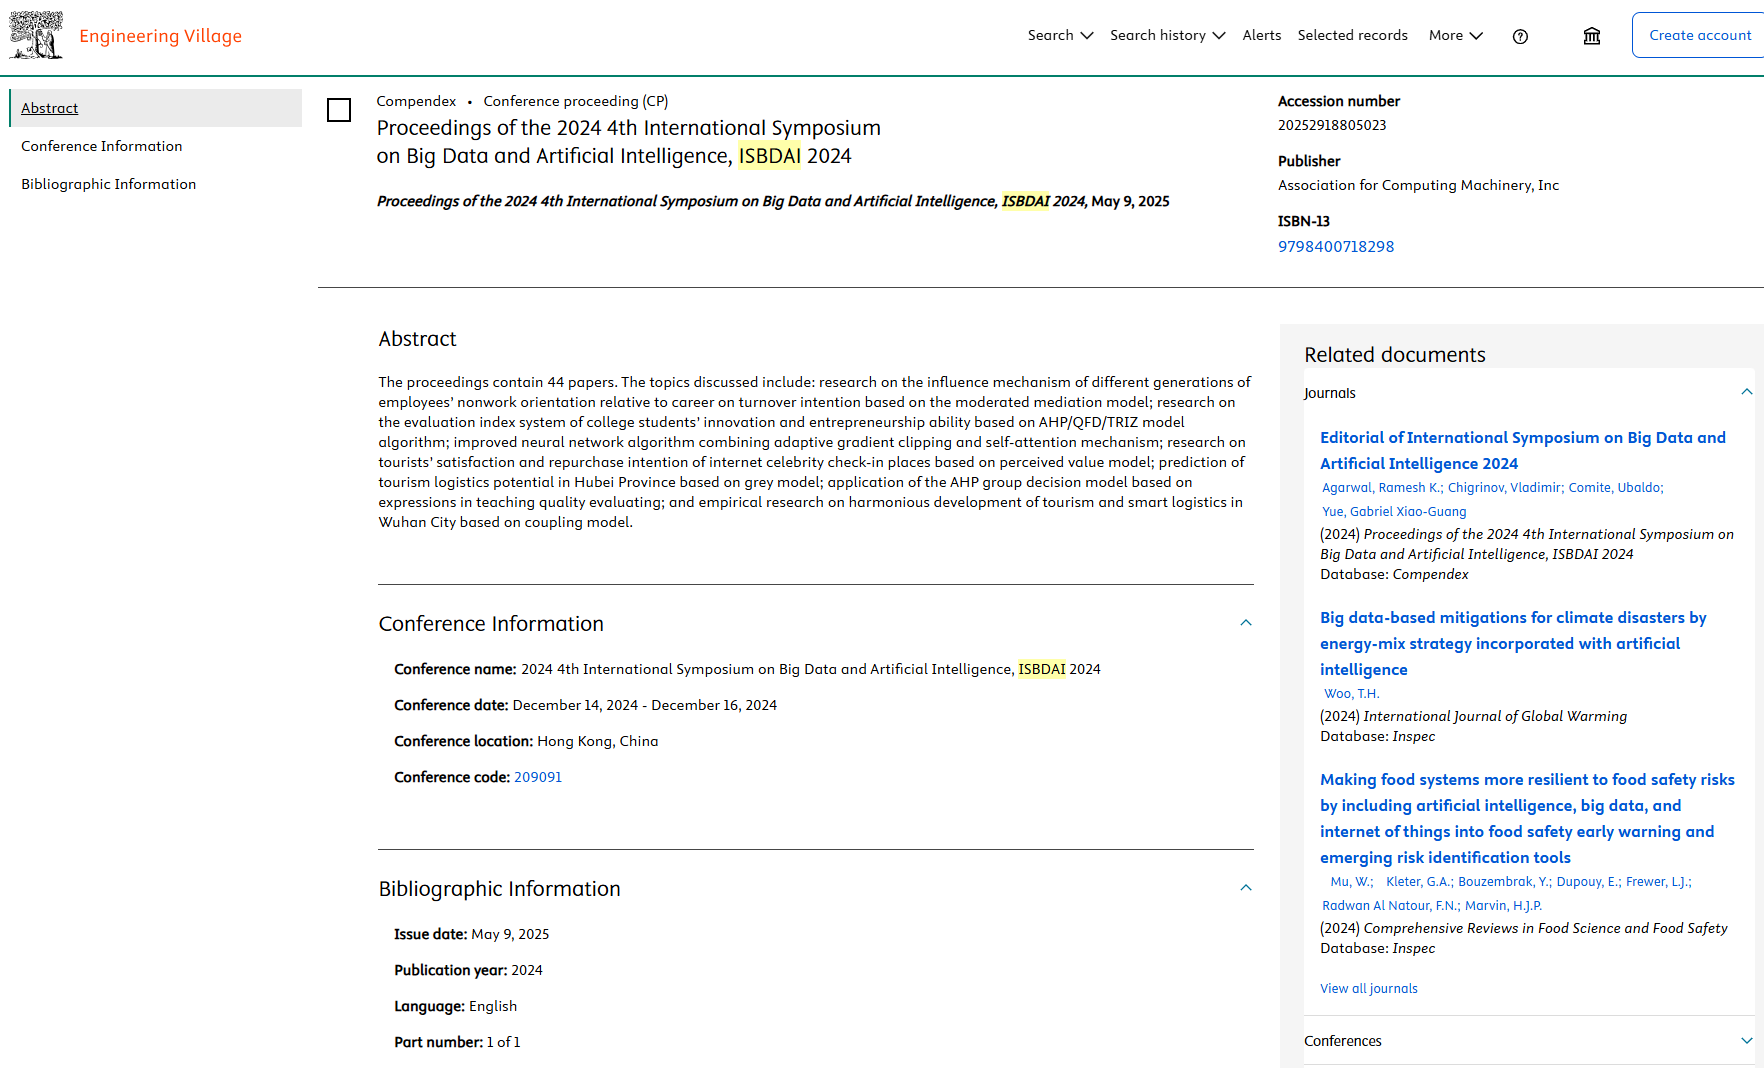Collapse the Journals related documents list

point(1746,392)
